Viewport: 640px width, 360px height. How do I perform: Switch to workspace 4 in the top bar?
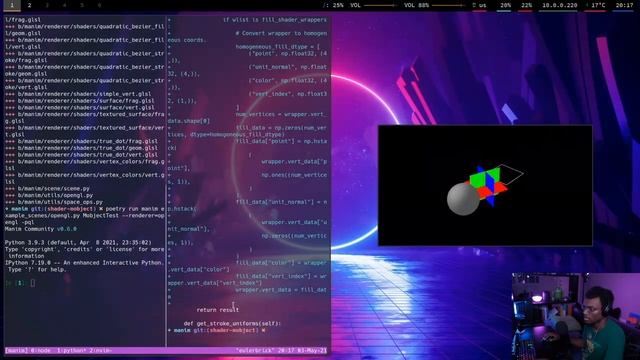point(64,5)
